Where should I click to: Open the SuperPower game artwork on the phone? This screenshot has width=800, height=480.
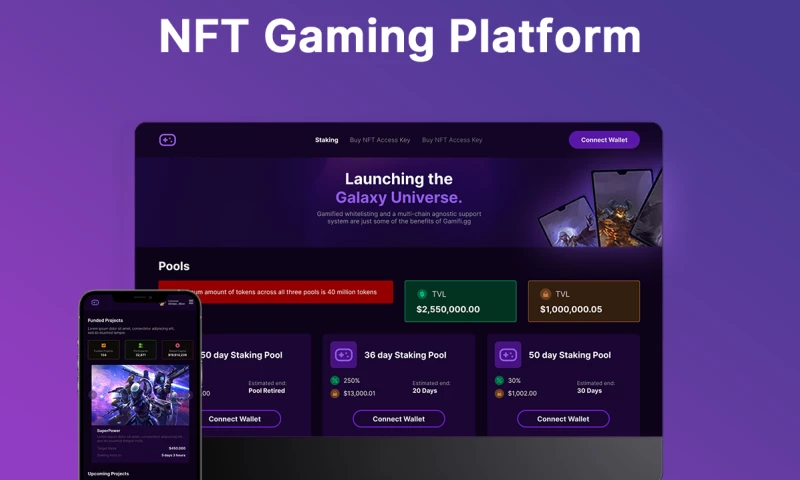coord(140,395)
